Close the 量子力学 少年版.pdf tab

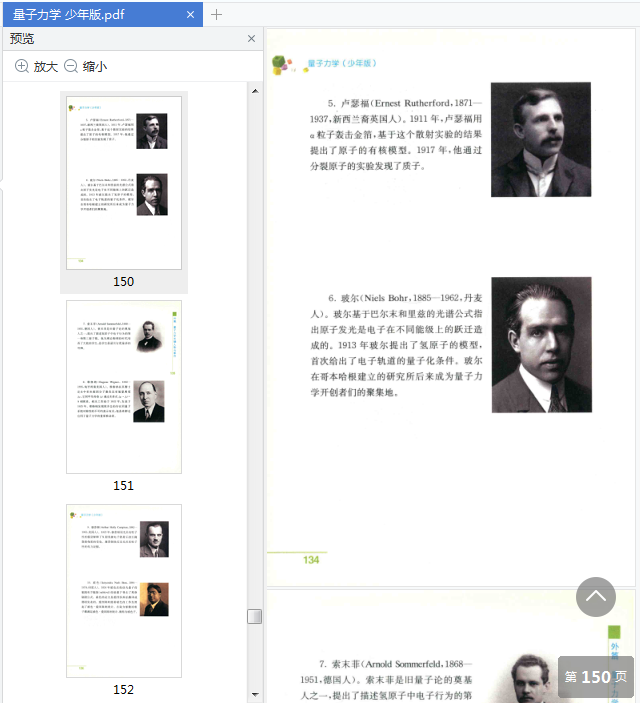[190, 15]
